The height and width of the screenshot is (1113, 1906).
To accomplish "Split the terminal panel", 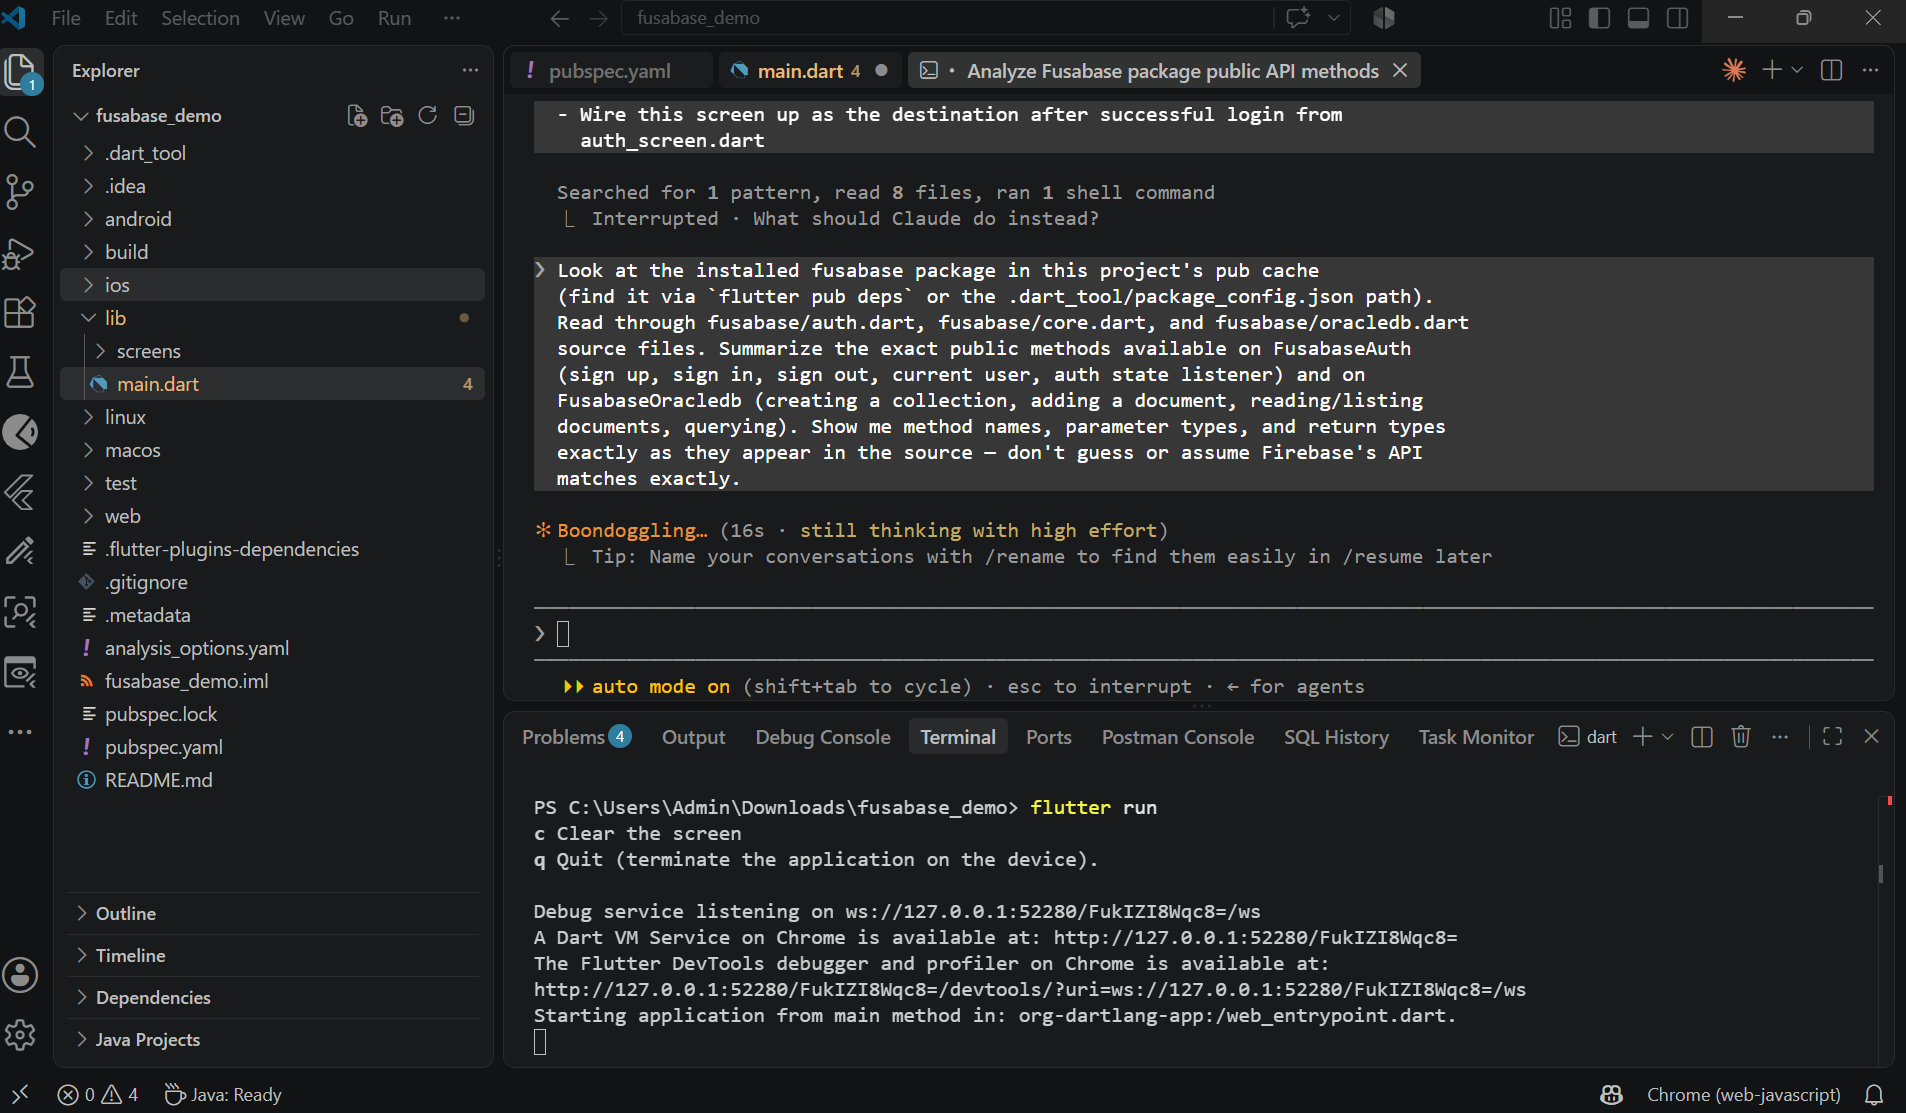I will pyautogui.click(x=1702, y=737).
